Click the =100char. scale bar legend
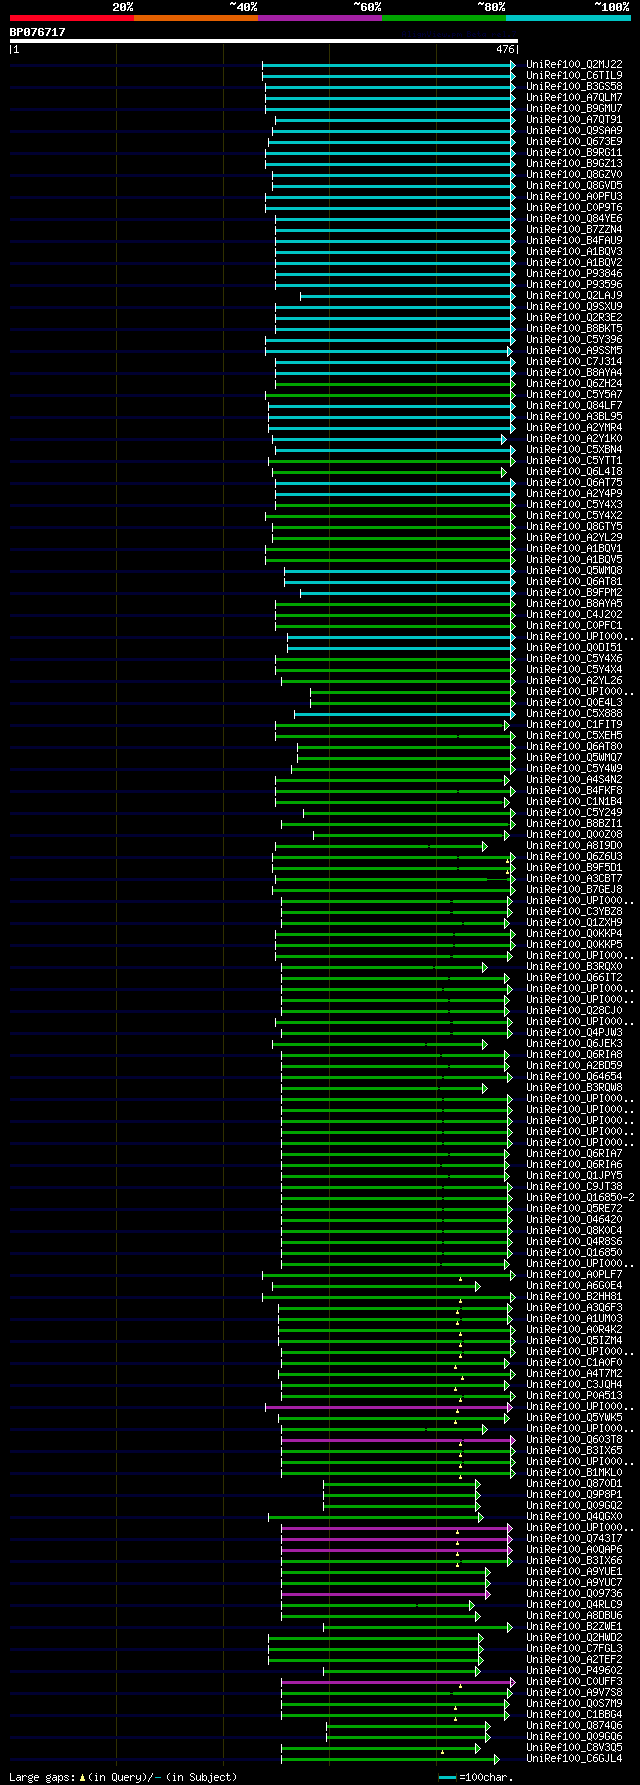The width and height of the screenshot is (640, 1785). coord(476,1777)
